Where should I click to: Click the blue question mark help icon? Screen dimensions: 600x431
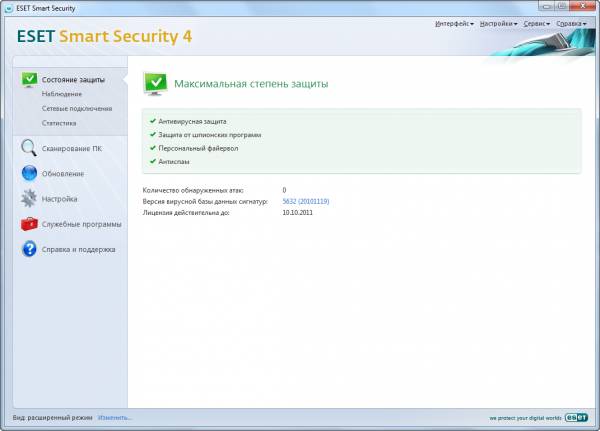point(29,249)
